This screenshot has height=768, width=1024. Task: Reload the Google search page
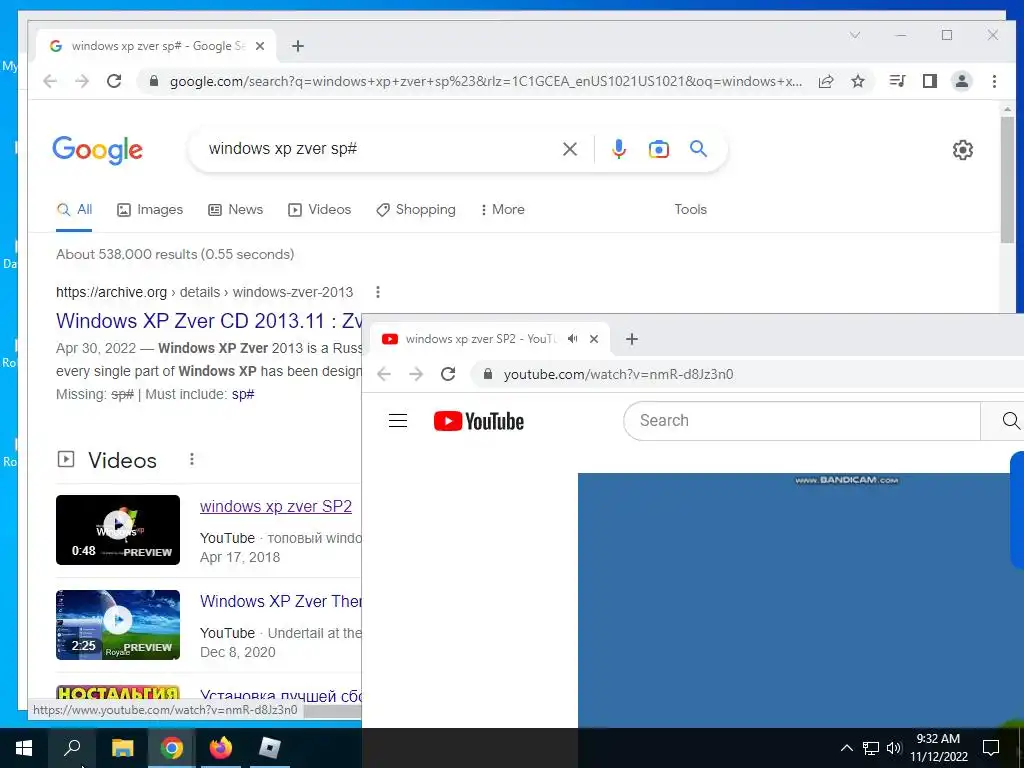coord(114,81)
